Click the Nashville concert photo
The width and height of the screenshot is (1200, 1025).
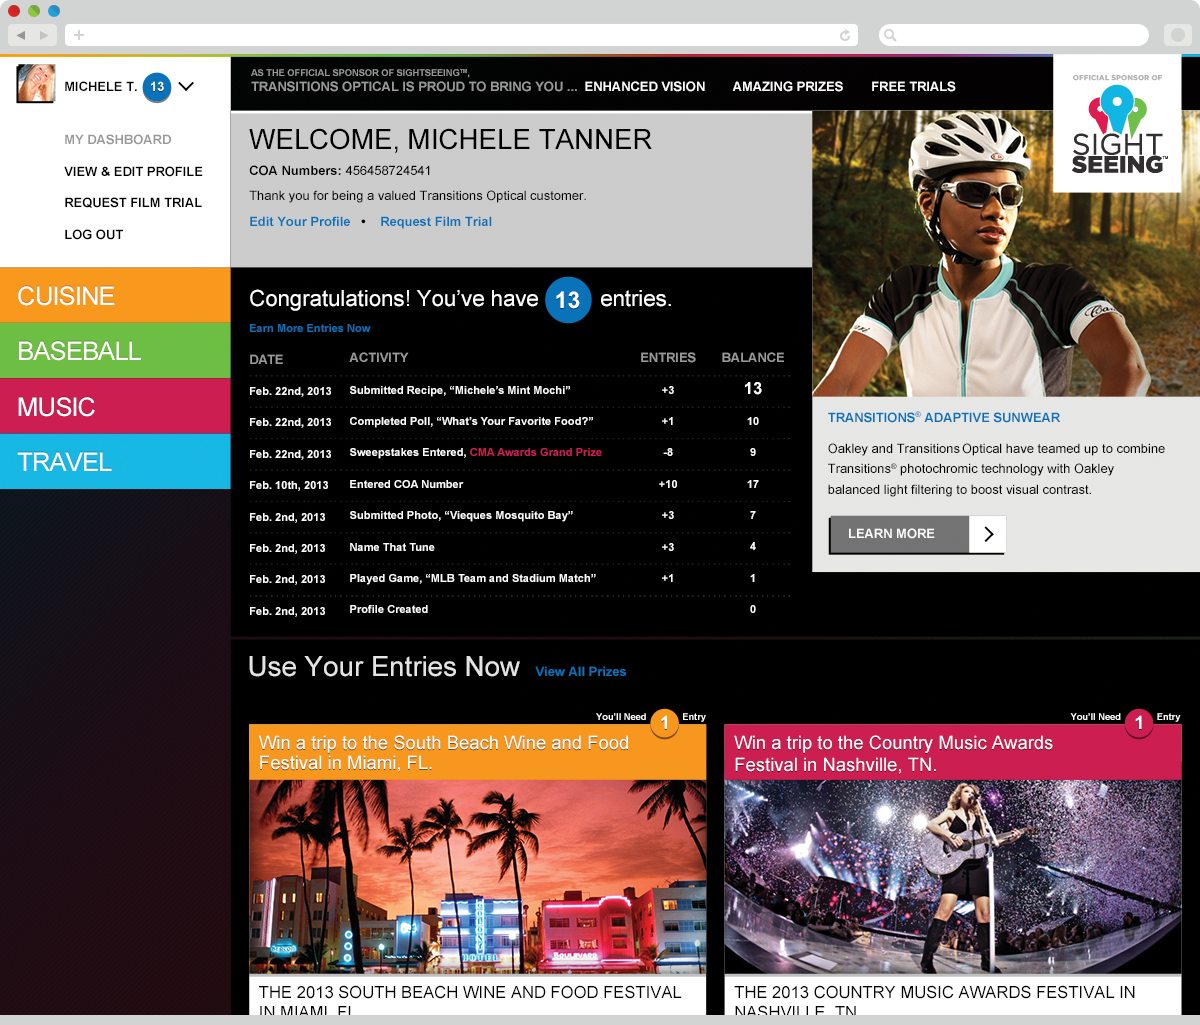(x=953, y=877)
